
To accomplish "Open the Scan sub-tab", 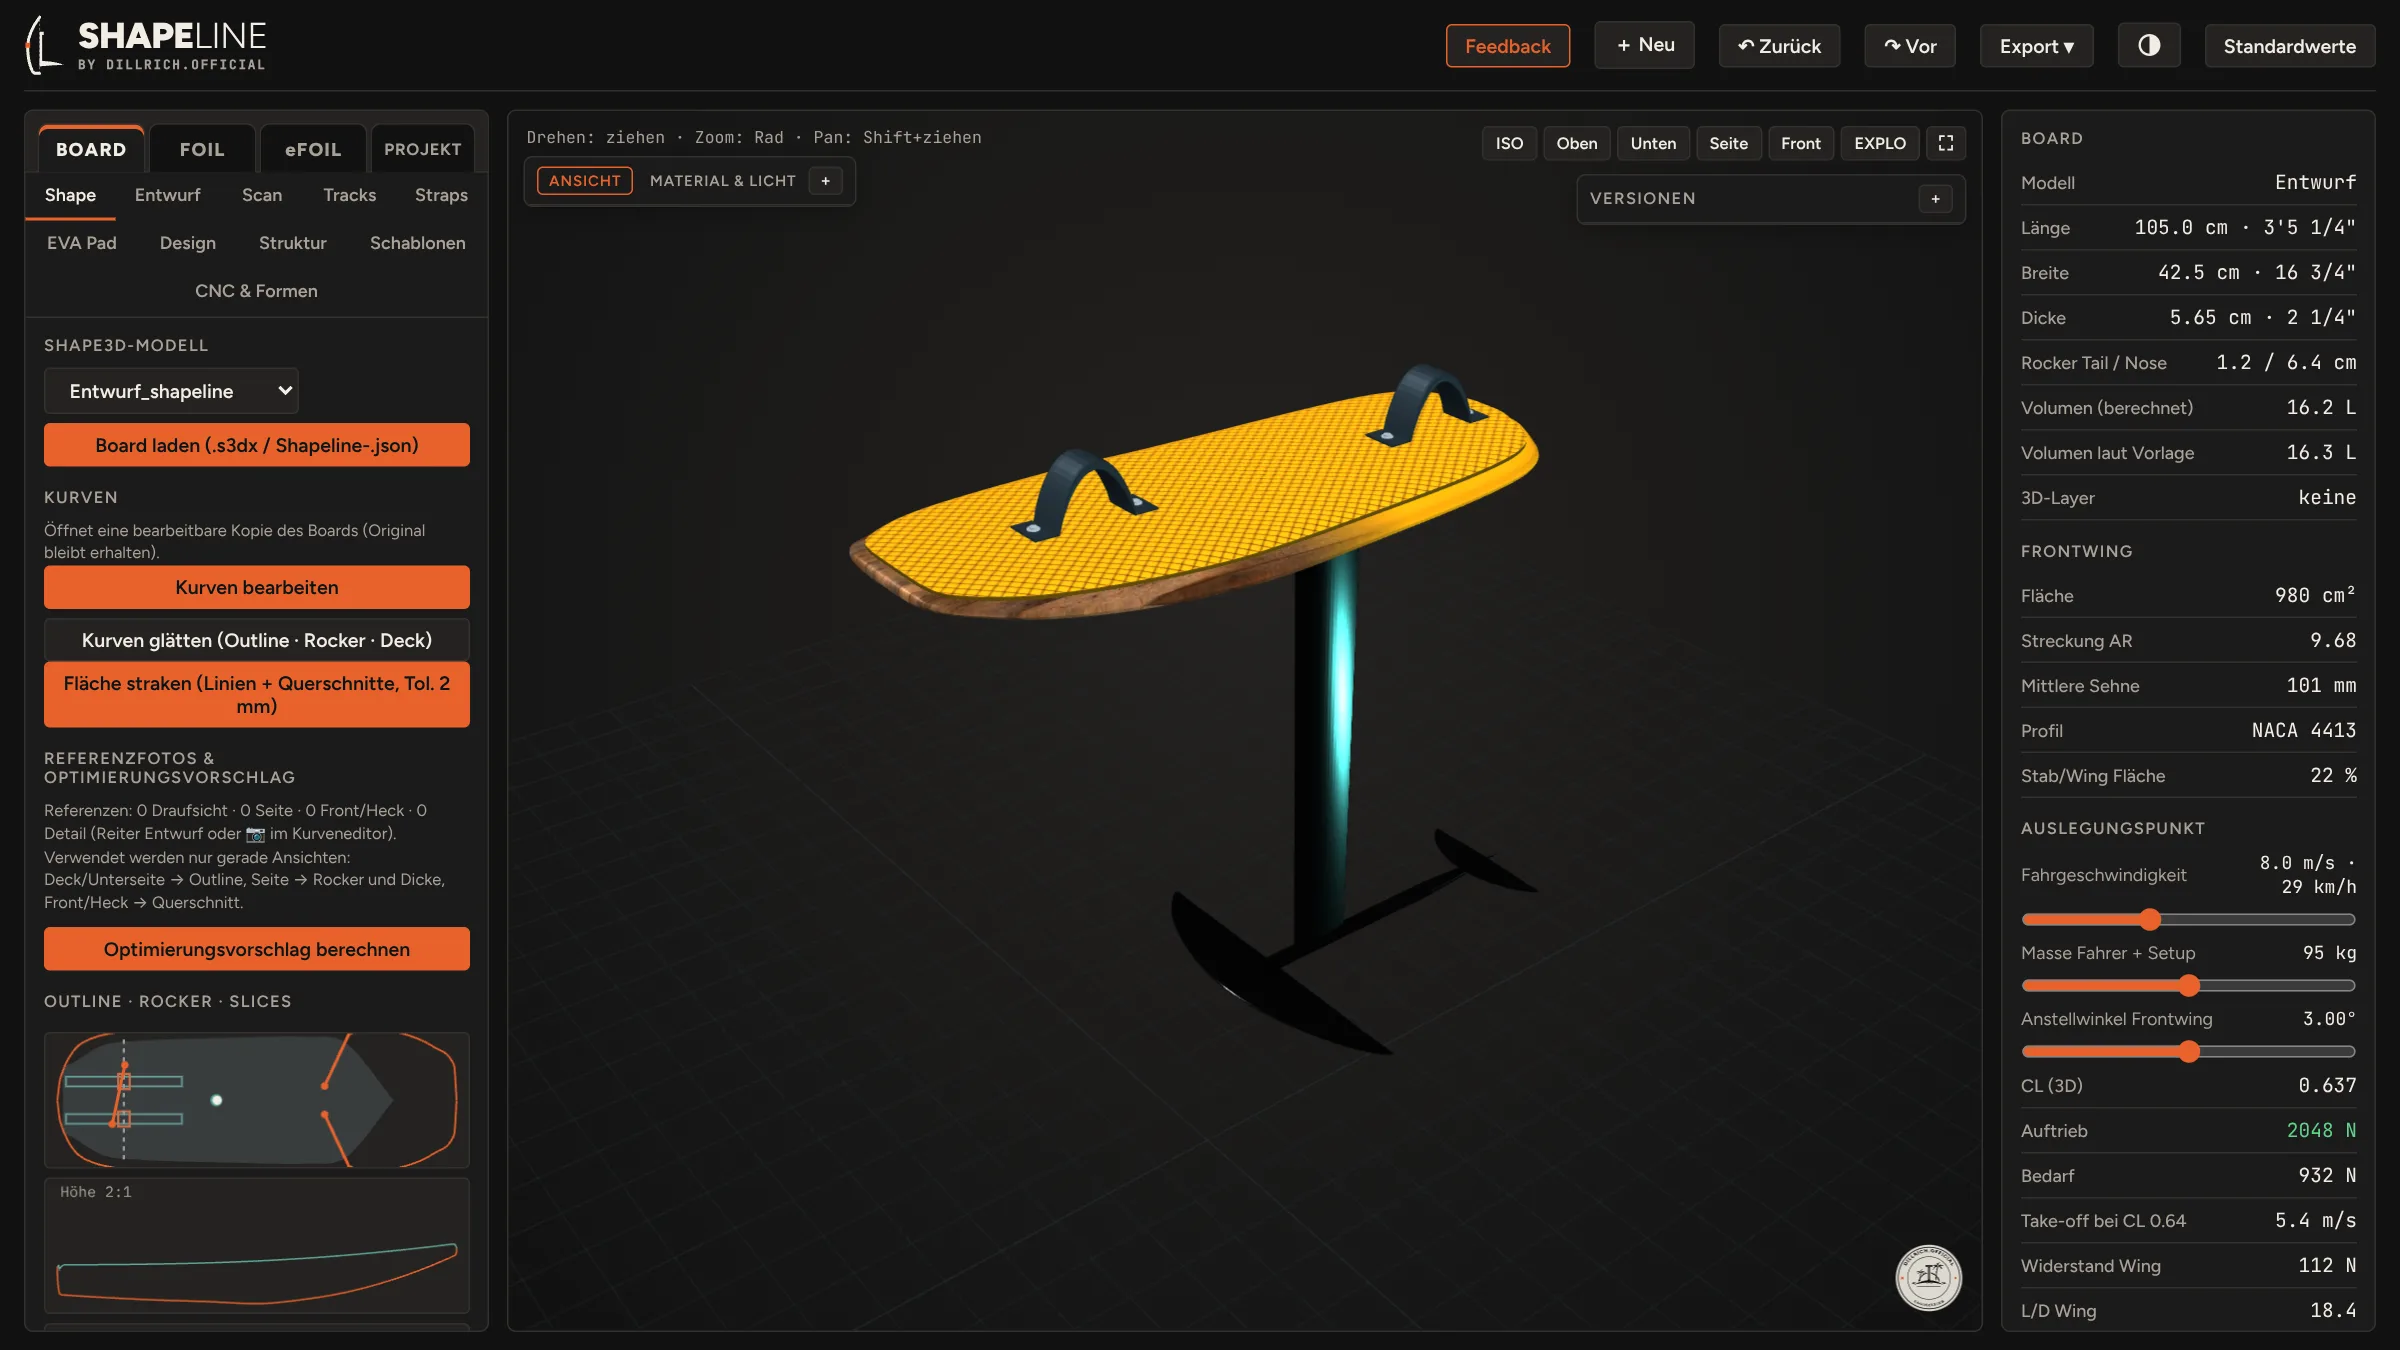I will coord(262,195).
